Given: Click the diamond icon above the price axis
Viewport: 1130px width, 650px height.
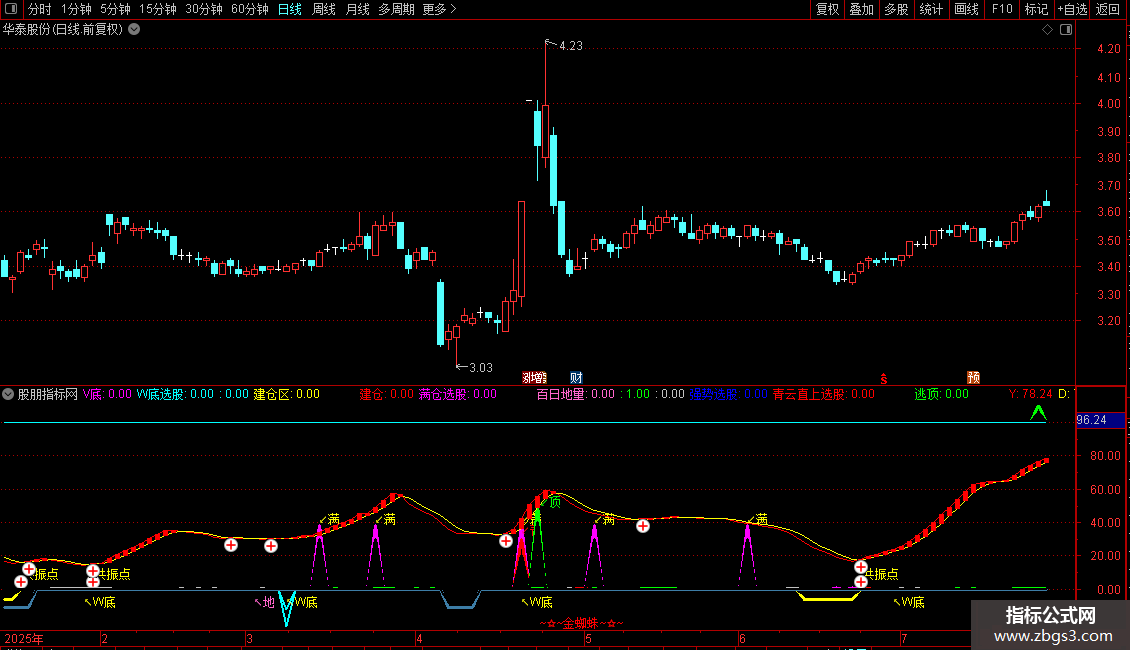Looking at the screenshot, I should click(x=1047, y=30).
